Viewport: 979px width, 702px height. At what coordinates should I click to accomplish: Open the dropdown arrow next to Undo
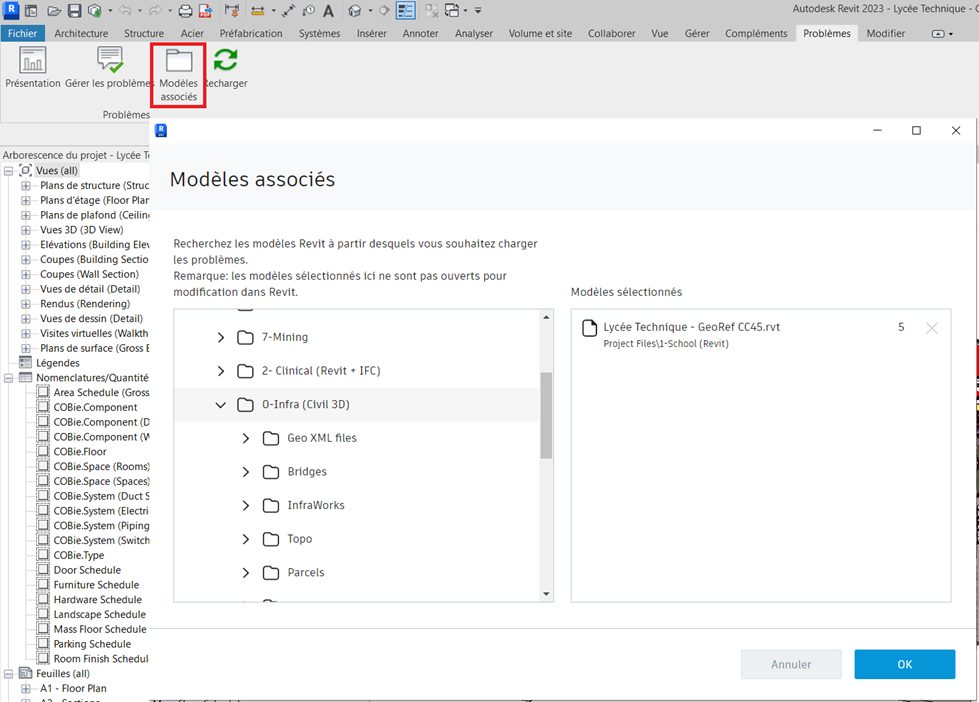tap(139, 11)
